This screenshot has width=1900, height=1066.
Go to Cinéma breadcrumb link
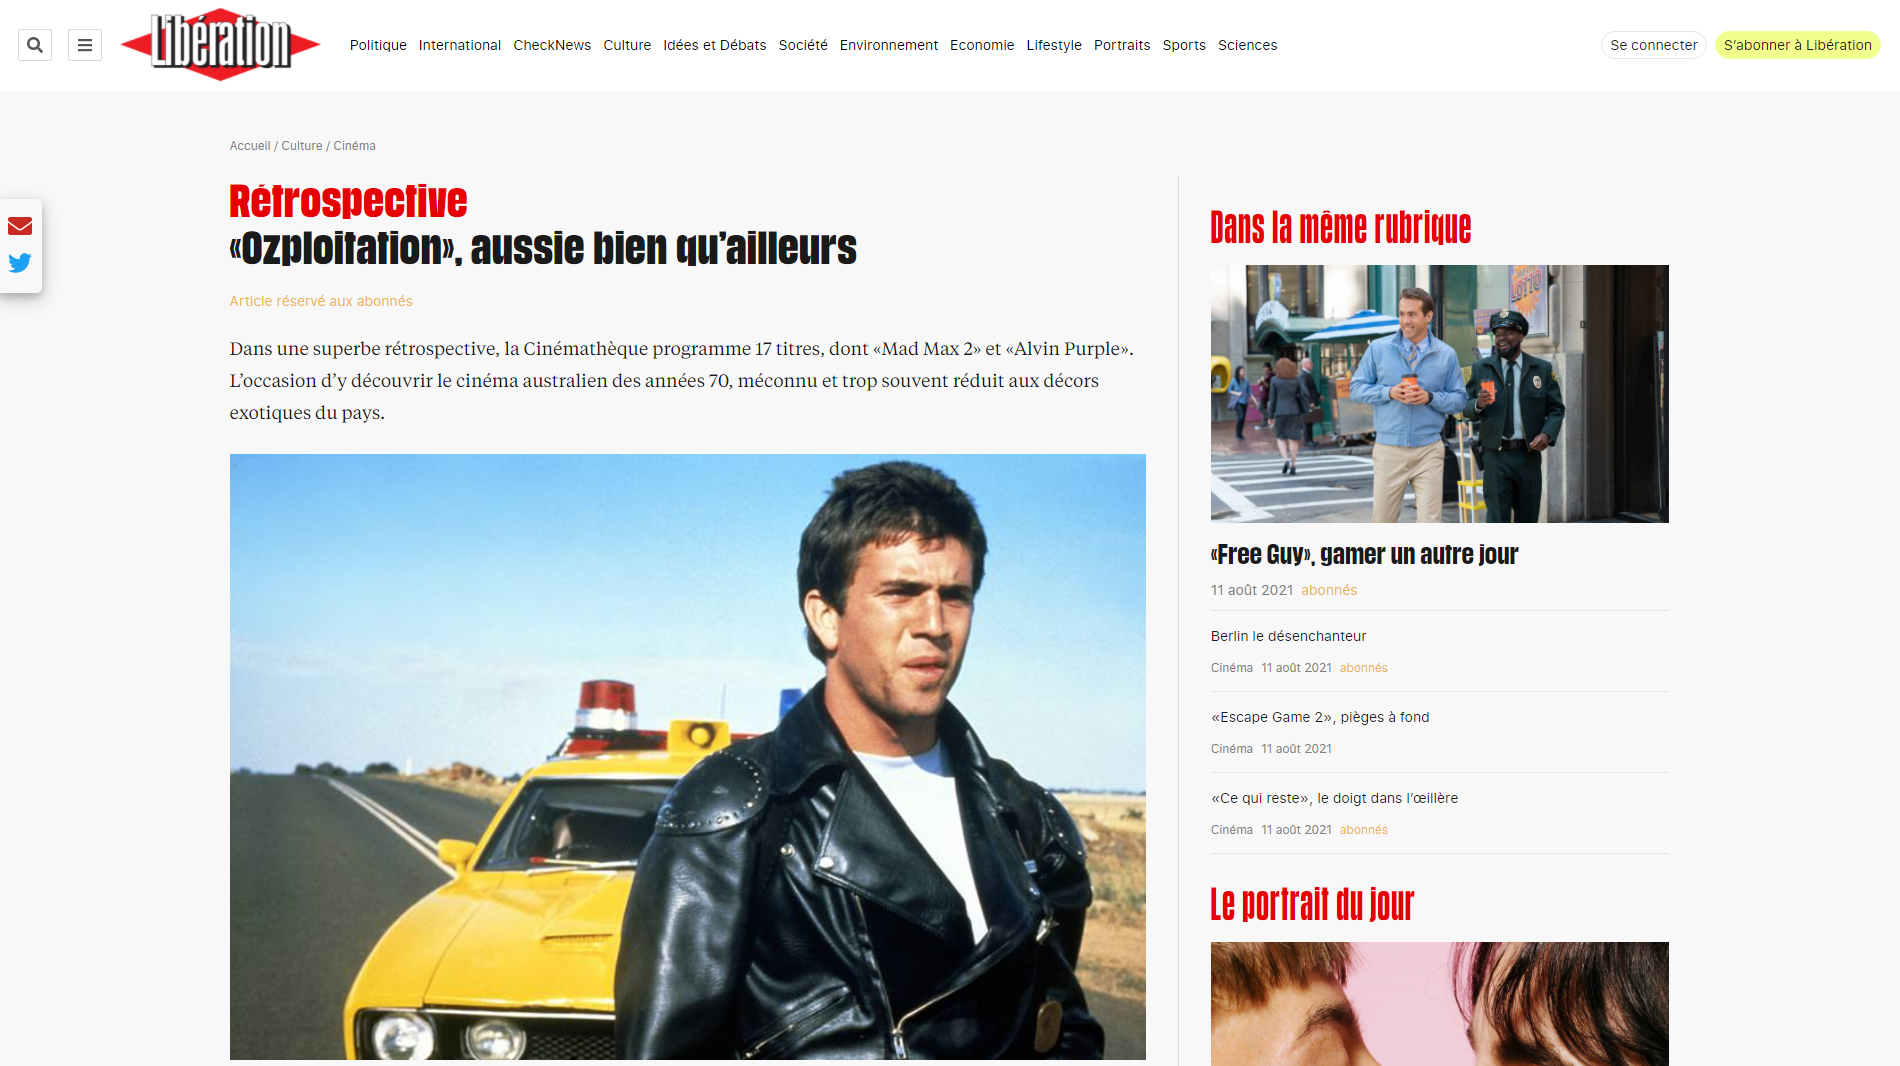355,146
